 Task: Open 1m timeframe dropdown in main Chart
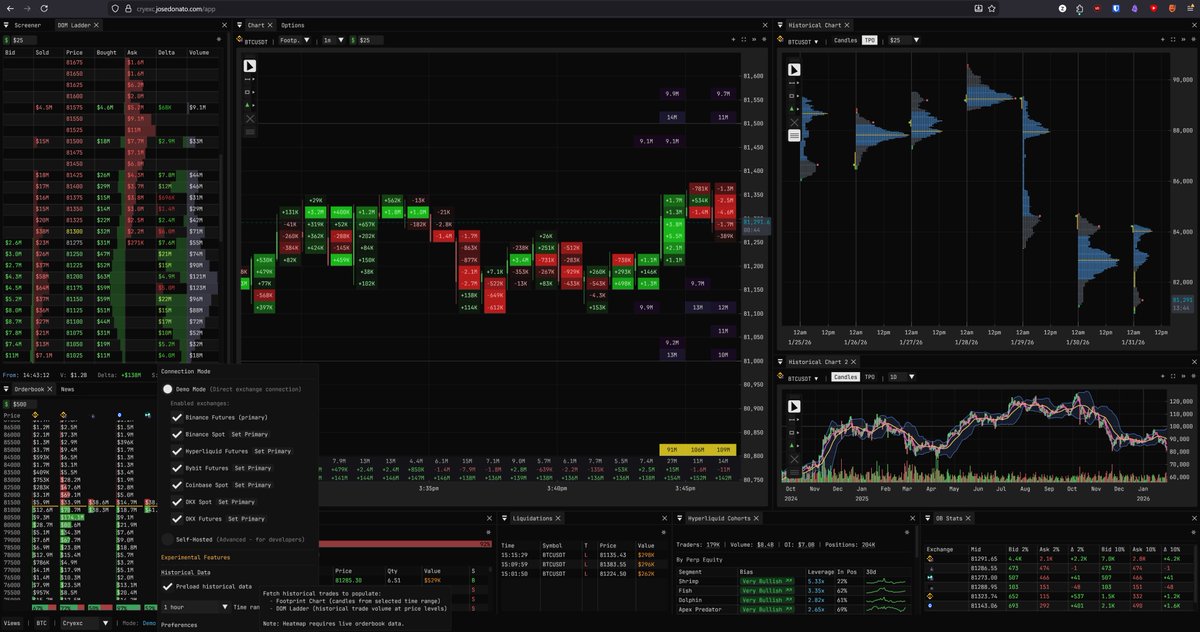pos(333,41)
